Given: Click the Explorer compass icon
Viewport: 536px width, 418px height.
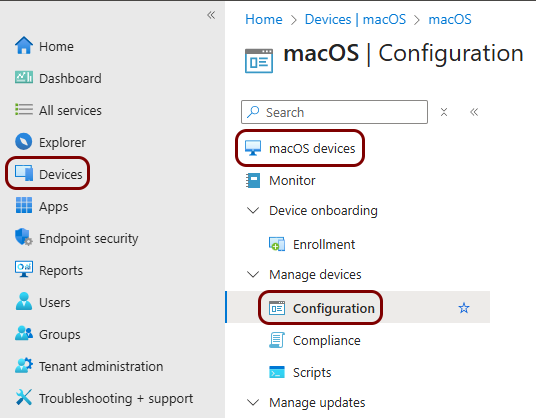Looking at the screenshot, I should pos(24,141).
